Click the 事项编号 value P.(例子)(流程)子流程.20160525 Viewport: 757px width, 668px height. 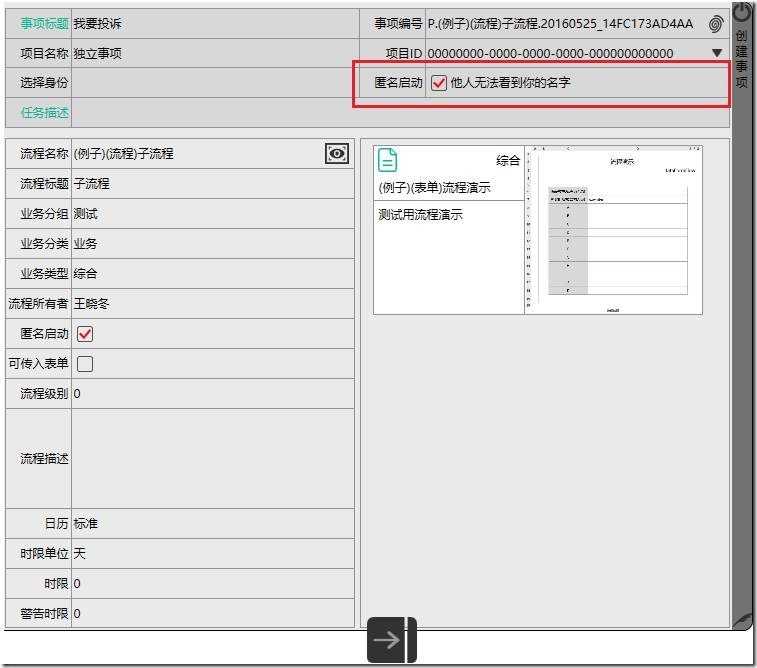[x=560, y=24]
